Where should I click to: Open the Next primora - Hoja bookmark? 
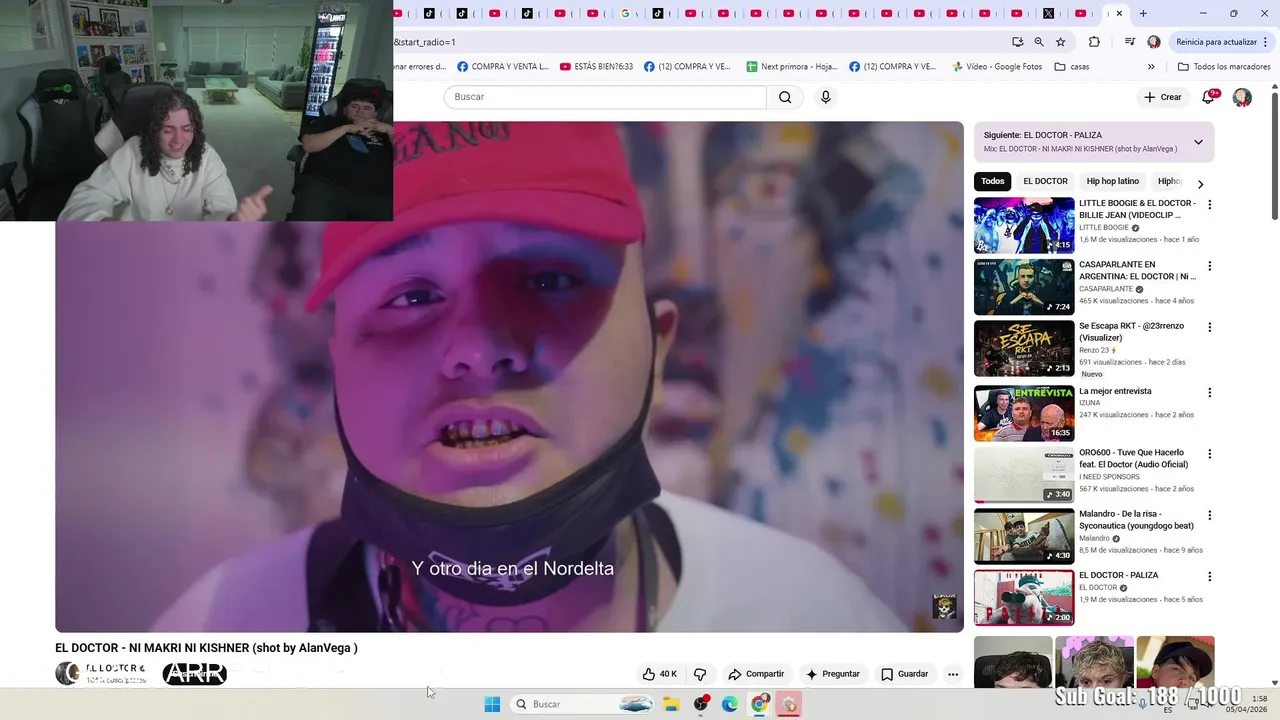(792, 67)
